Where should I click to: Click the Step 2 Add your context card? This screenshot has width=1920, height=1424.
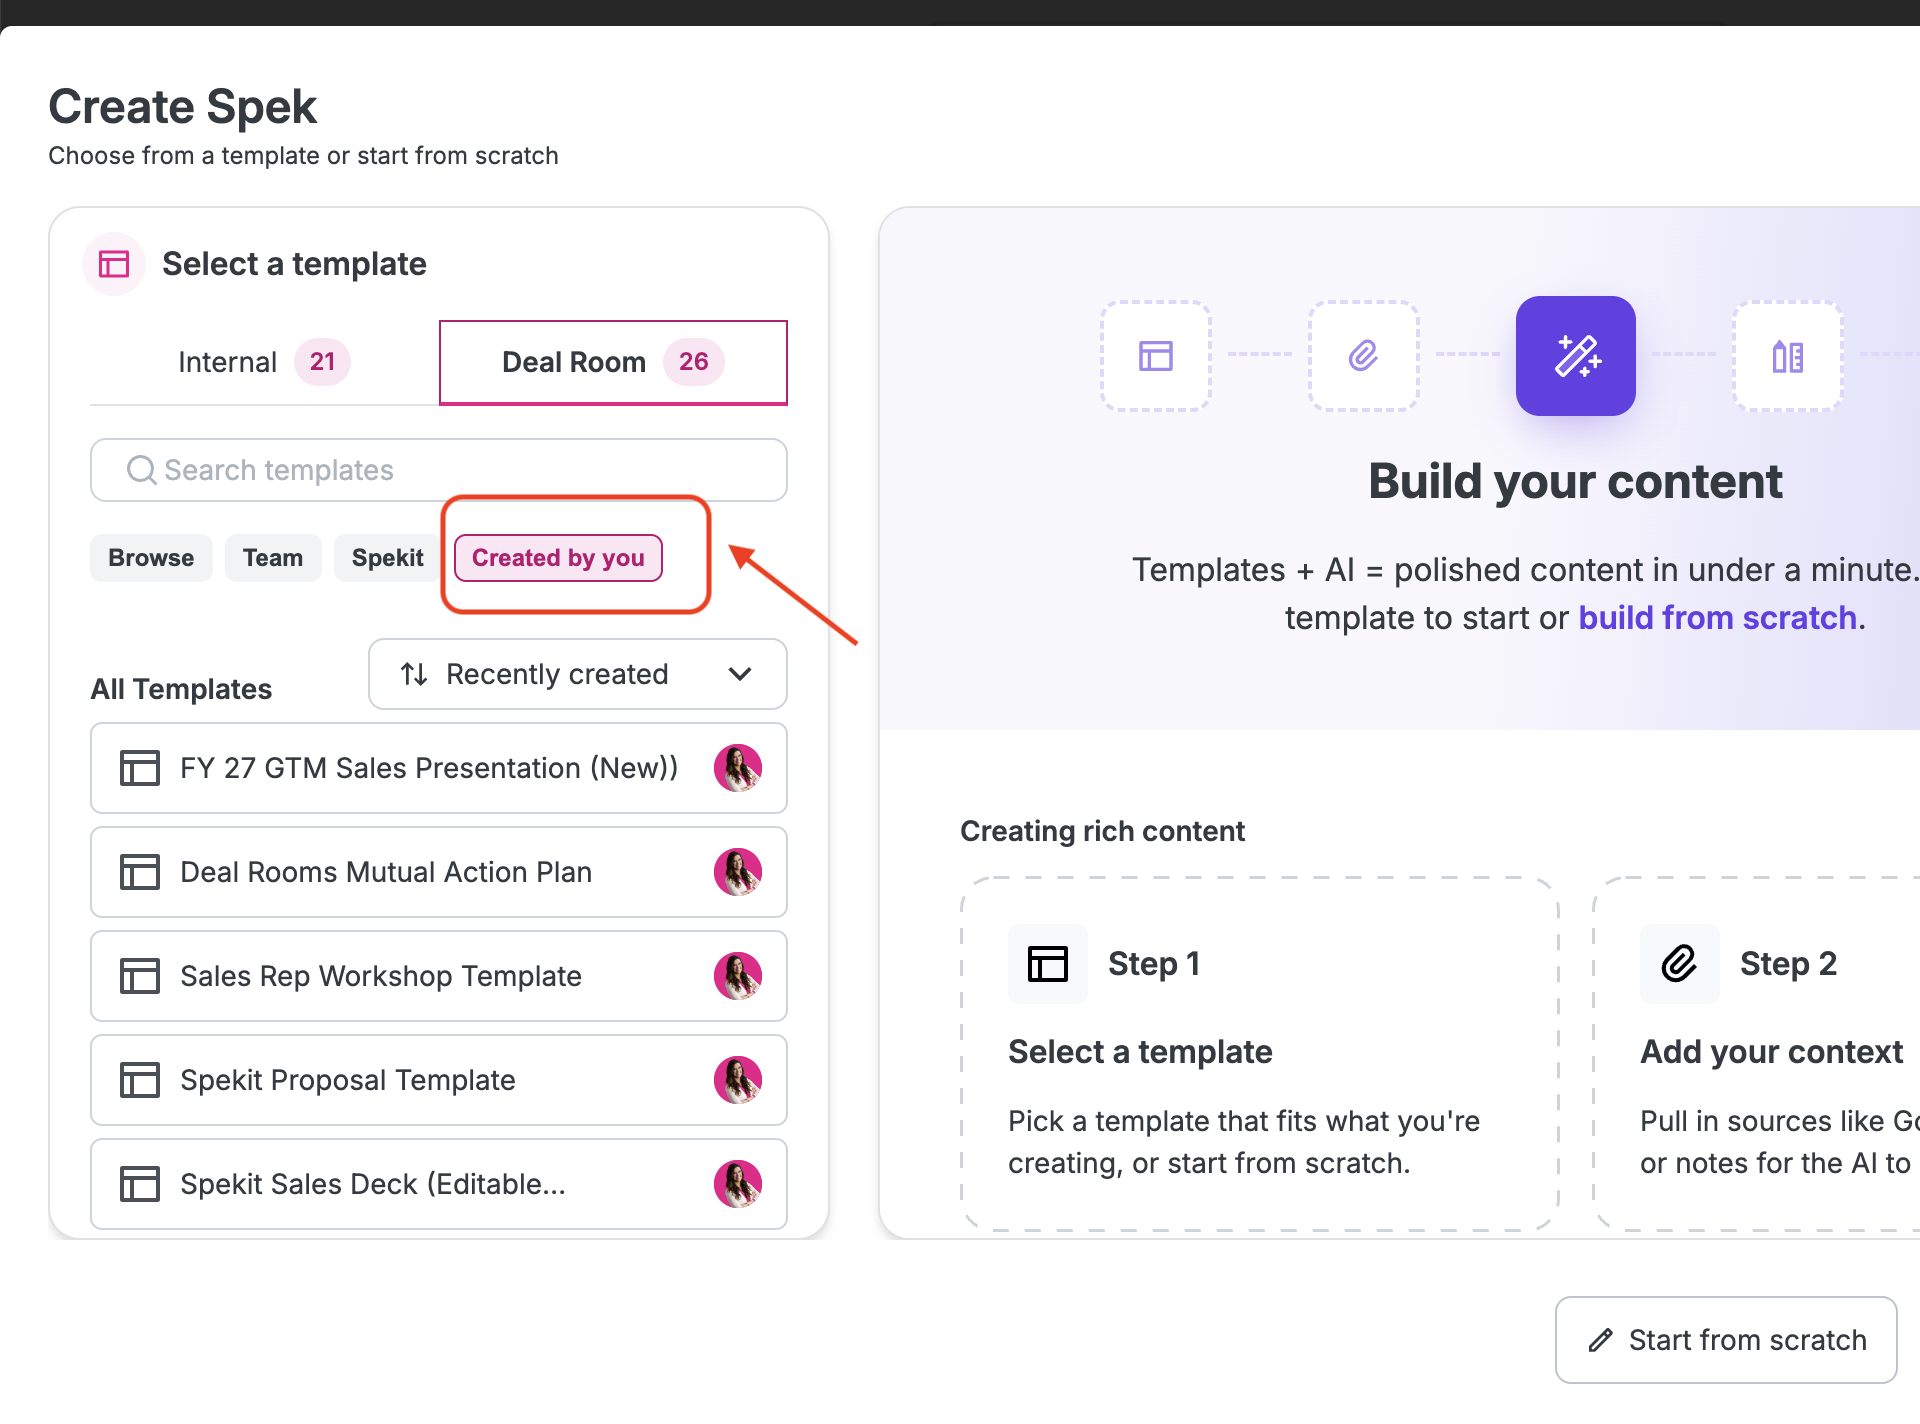(x=1757, y=1054)
